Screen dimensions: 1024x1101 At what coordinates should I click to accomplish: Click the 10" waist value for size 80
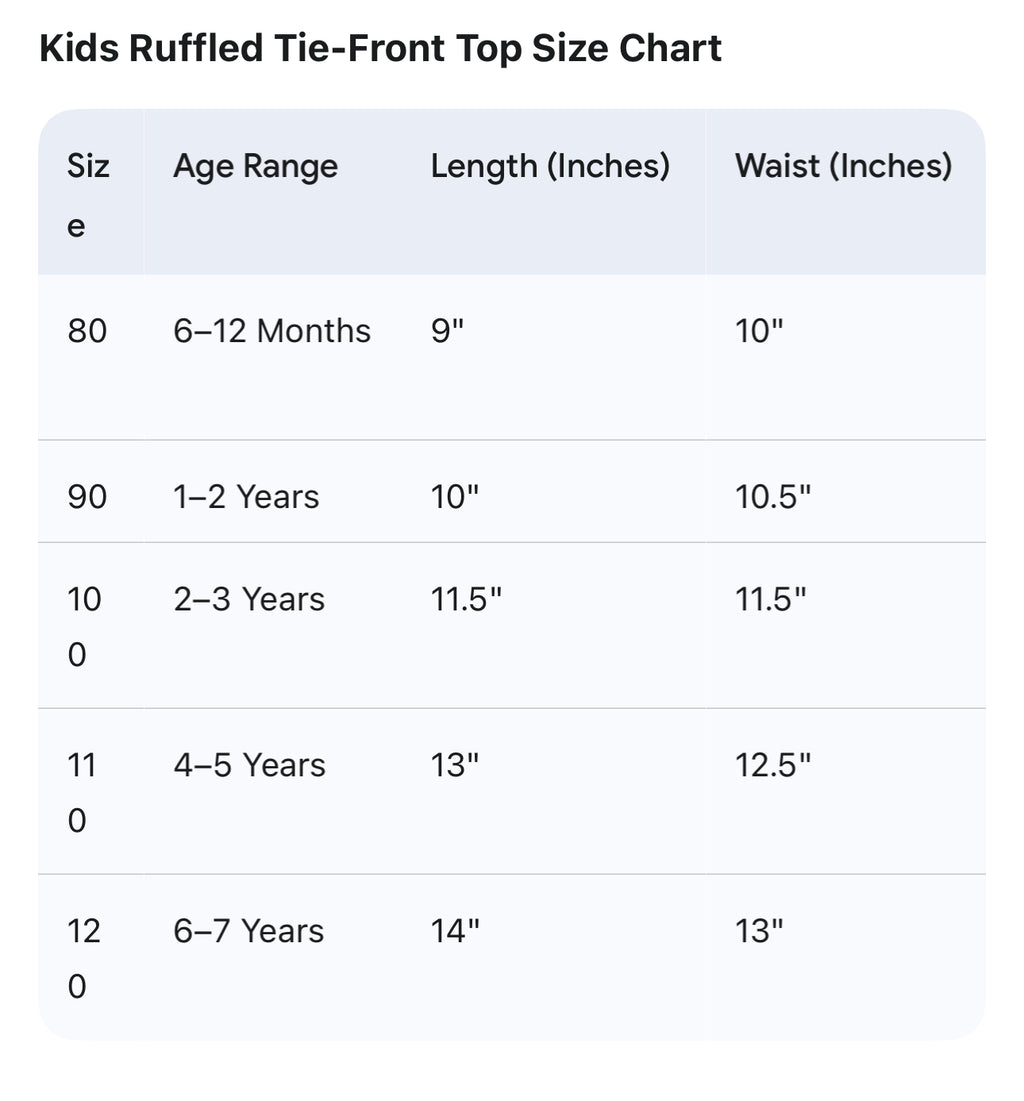[759, 331]
